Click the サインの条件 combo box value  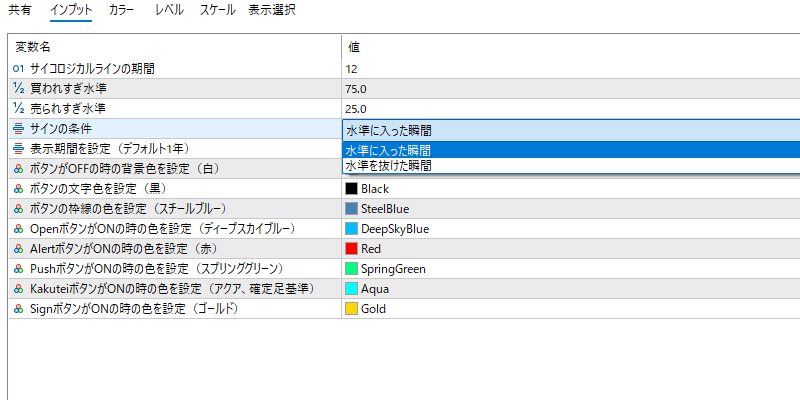pyautogui.click(x=571, y=130)
